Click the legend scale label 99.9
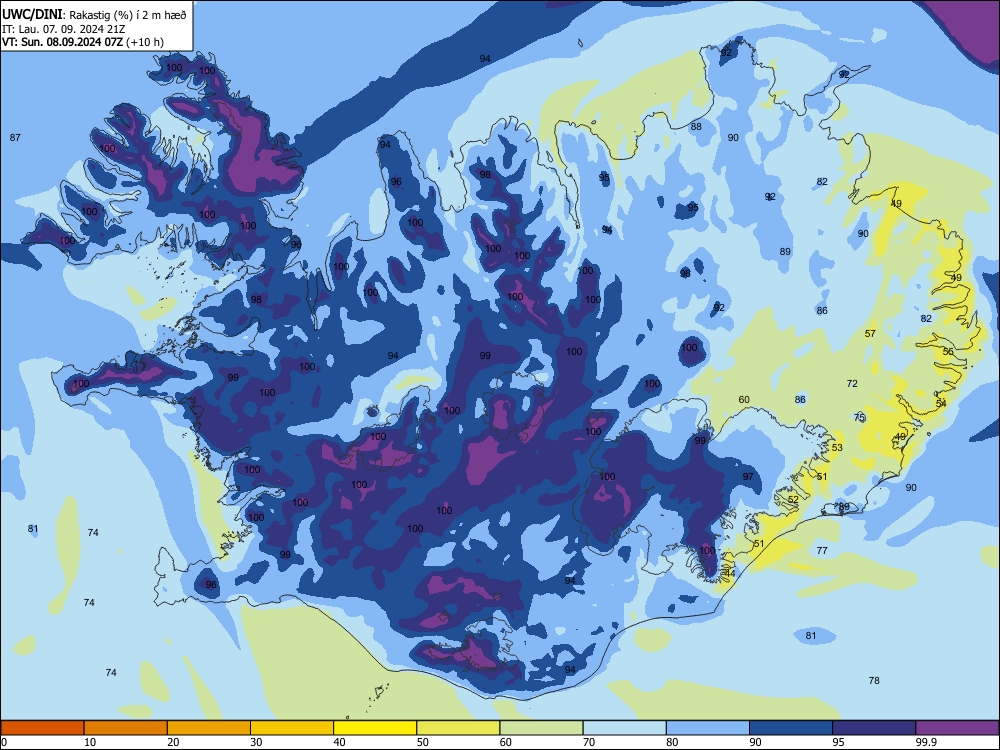1000x750 pixels. [x=926, y=742]
